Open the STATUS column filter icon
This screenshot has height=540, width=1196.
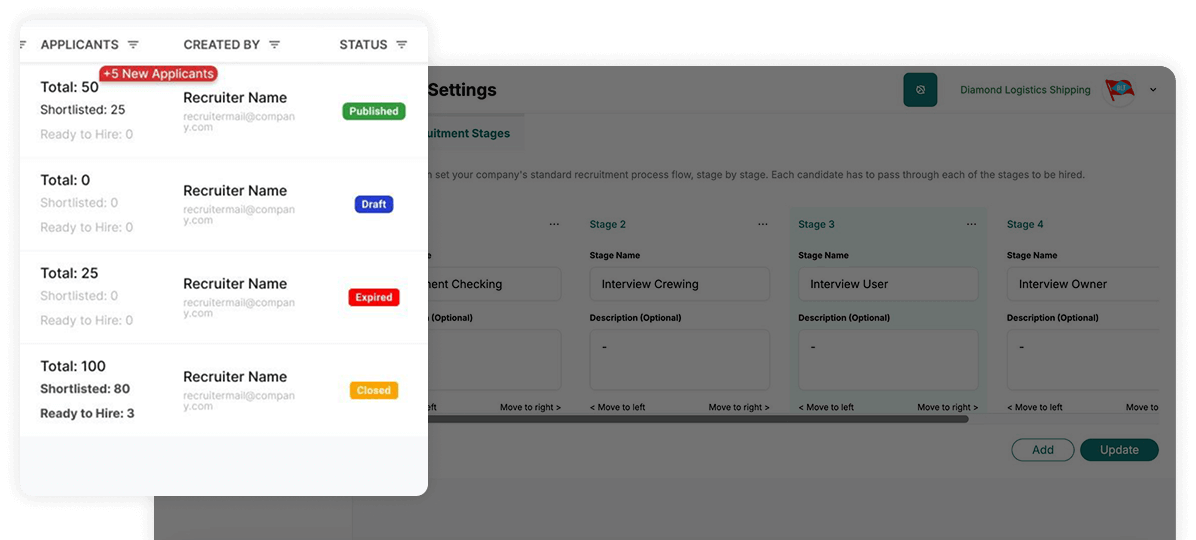click(x=402, y=45)
